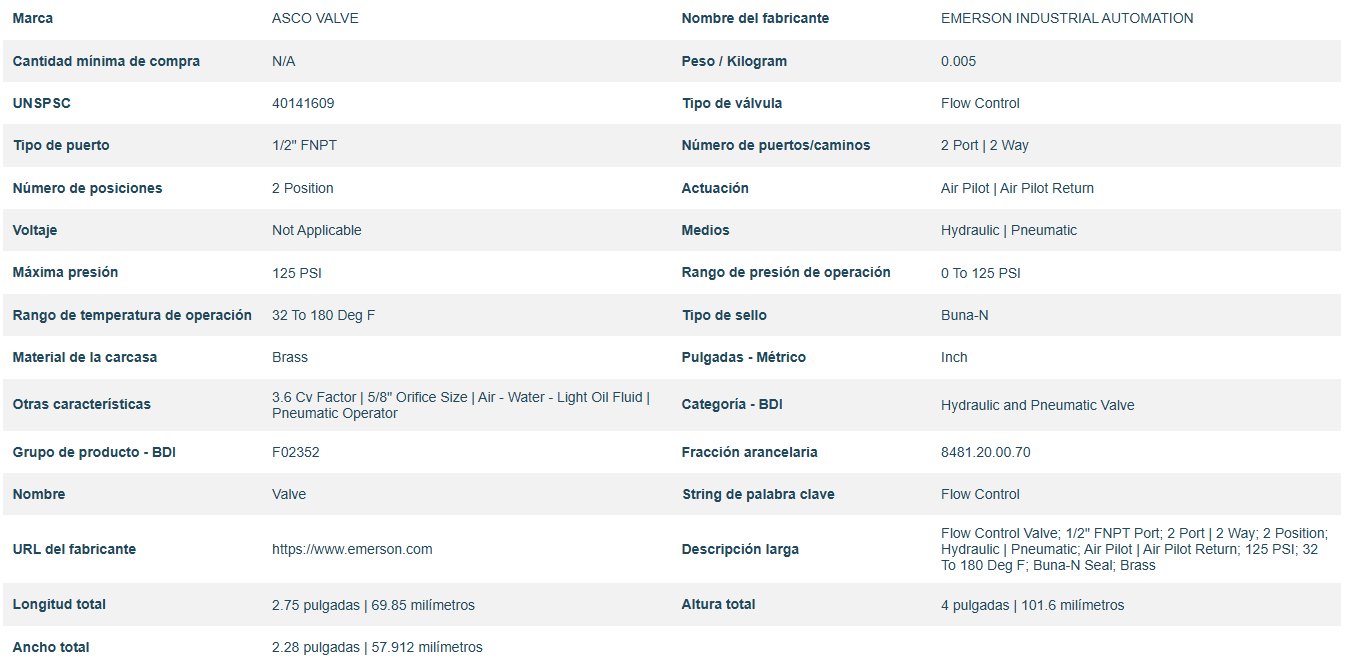Click the ASCO VALVE brand value
This screenshot has width=1346, height=664.
pos(315,18)
